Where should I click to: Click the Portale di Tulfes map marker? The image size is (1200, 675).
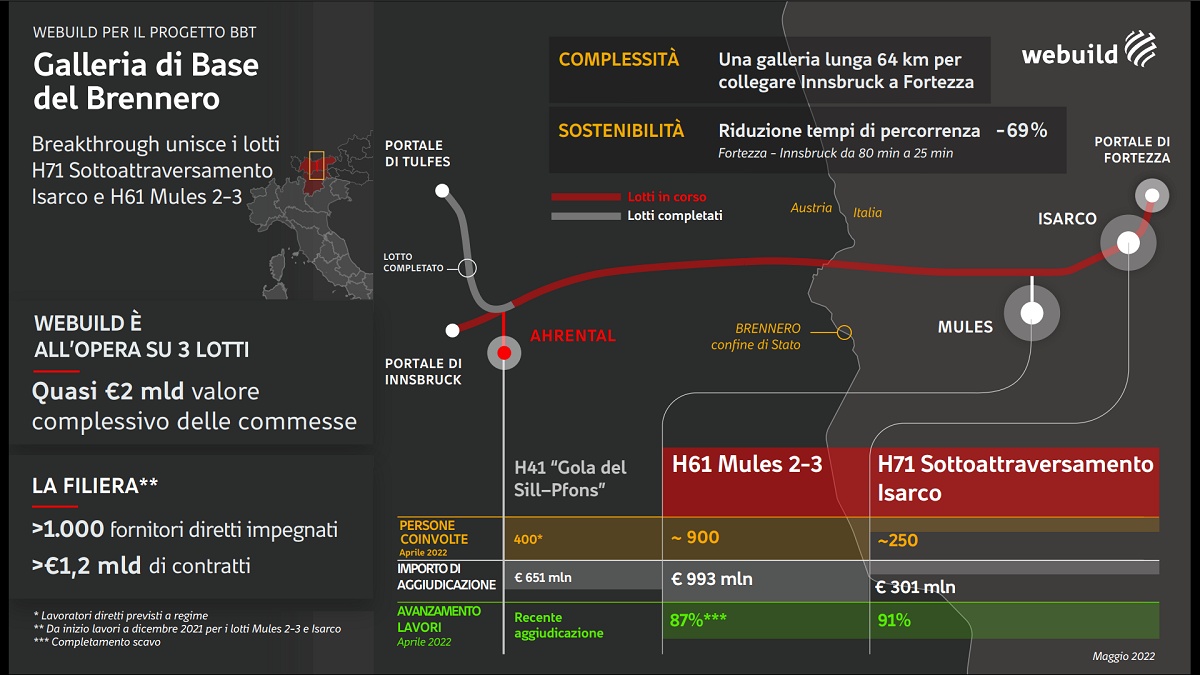442,190
